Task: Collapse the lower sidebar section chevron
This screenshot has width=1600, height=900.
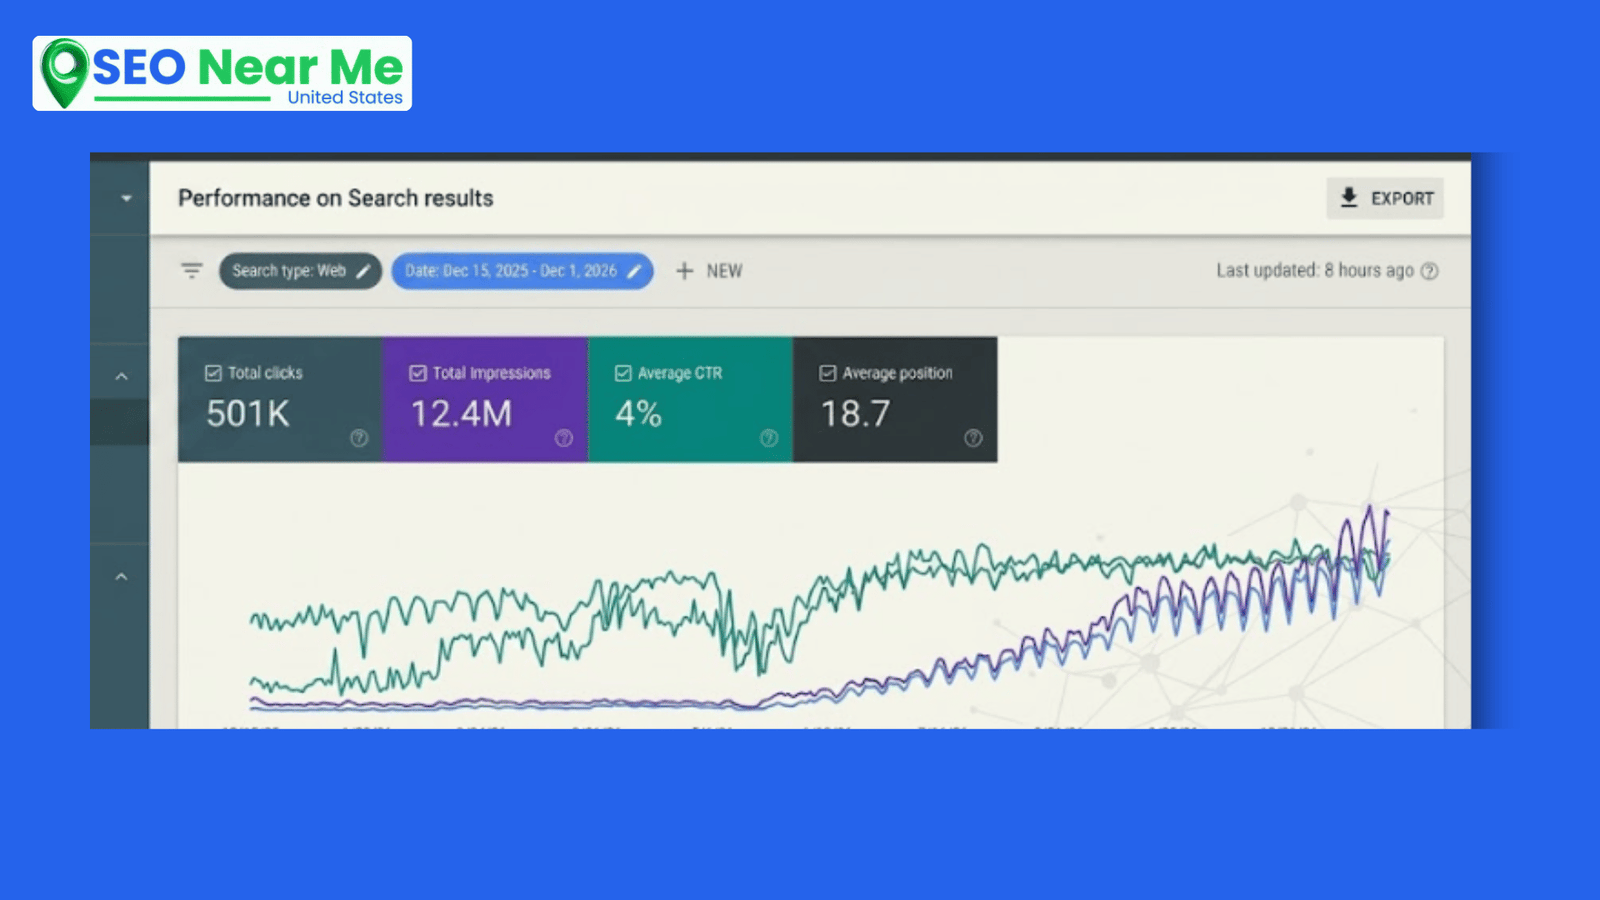Action: (121, 577)
